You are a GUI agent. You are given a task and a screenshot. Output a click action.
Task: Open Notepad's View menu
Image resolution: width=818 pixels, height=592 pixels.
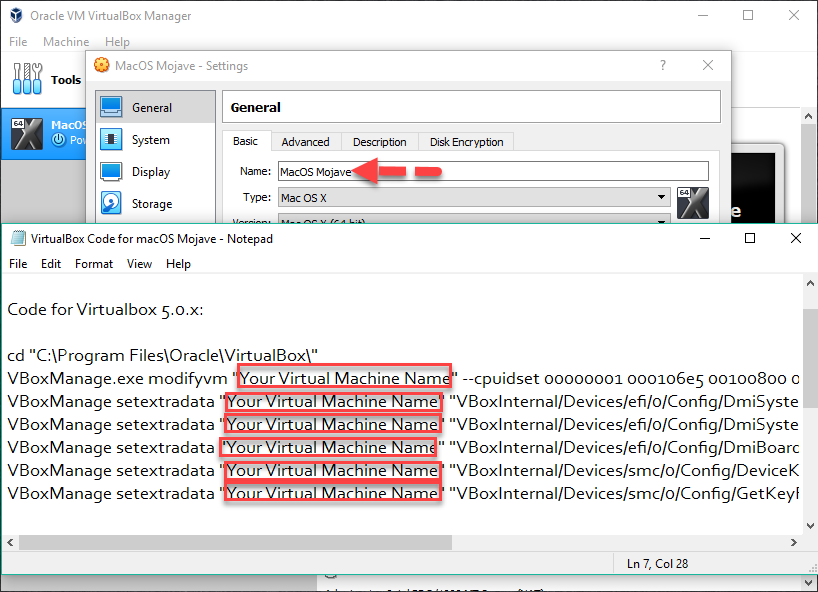tap(139, 264)
